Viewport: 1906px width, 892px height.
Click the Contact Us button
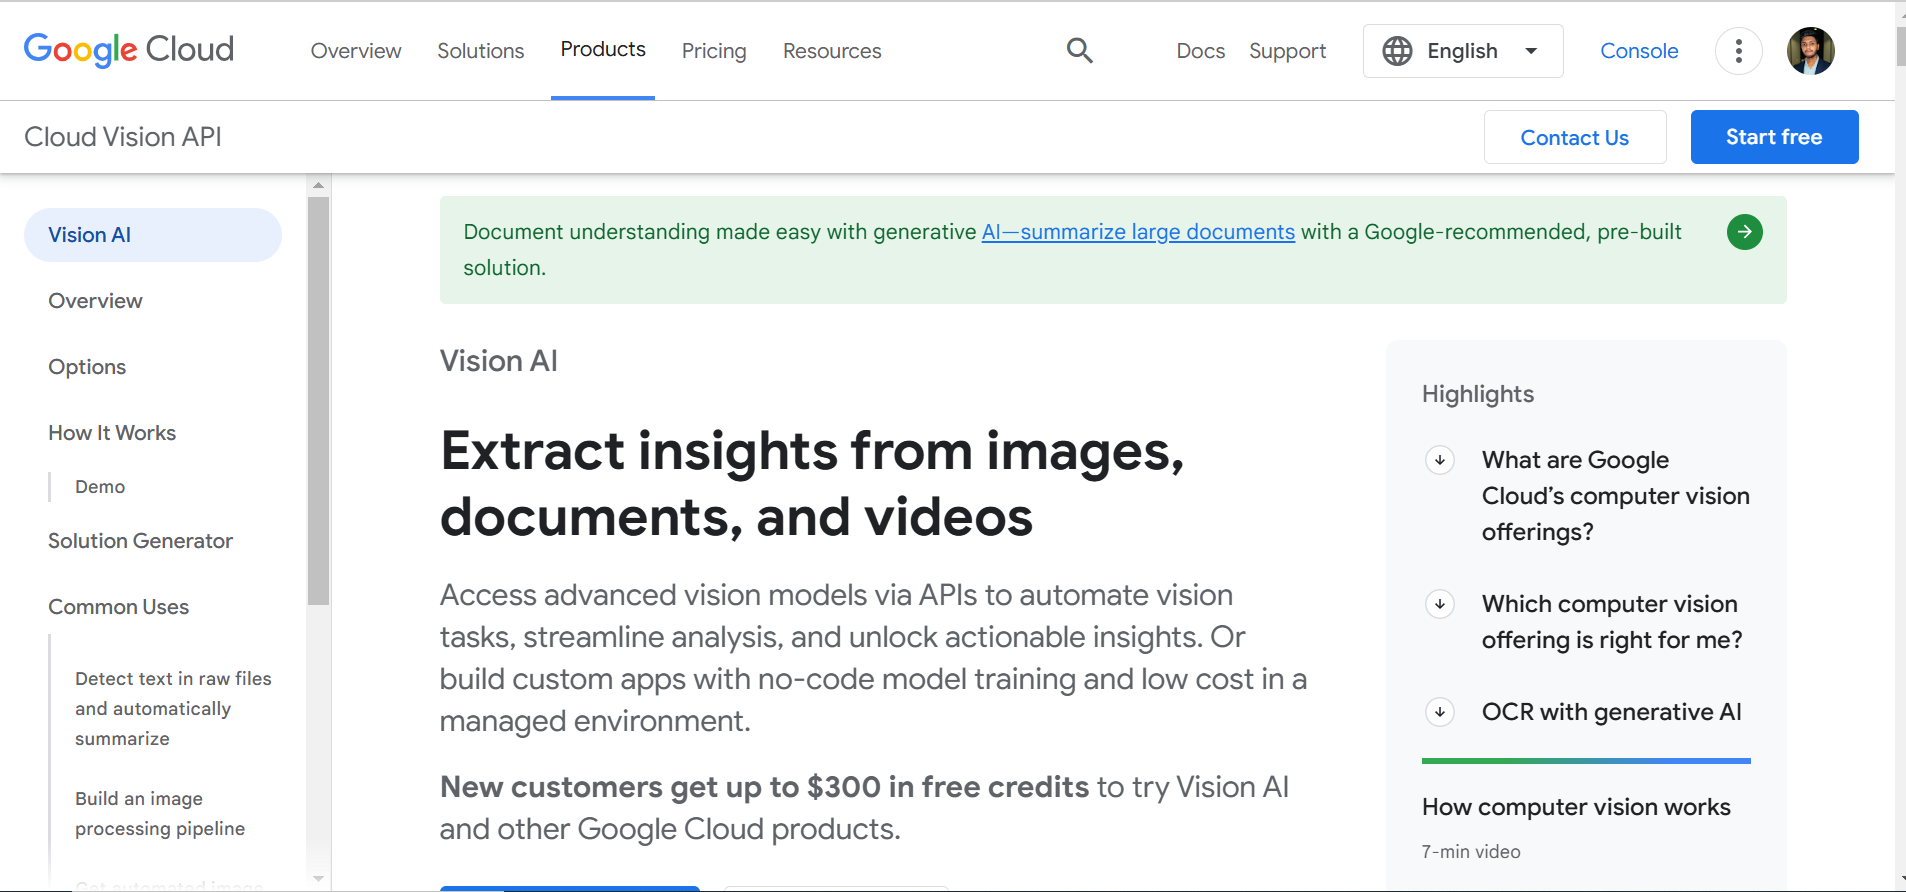(1575, 137)
